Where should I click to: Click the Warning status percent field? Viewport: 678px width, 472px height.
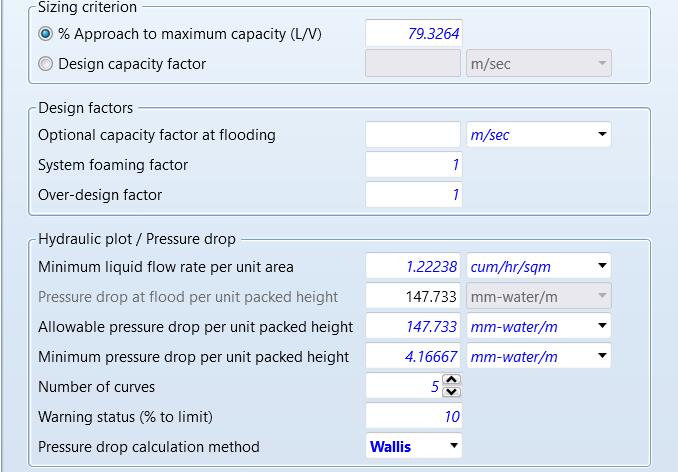[x=413, y=417]
